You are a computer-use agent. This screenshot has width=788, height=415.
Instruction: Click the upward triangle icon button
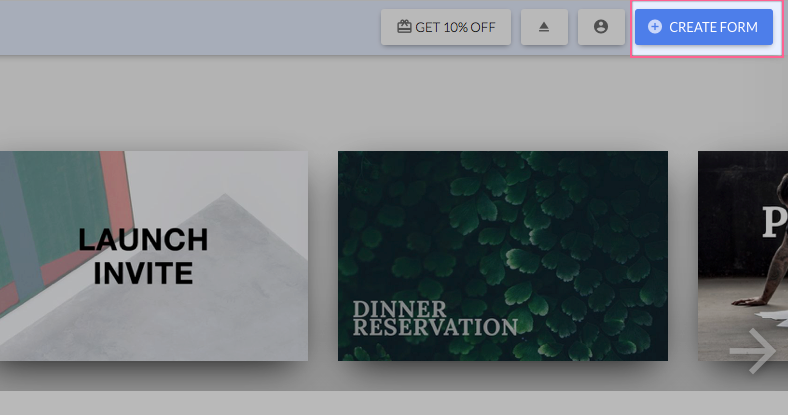pyautogui.click(x=544, y=27)
